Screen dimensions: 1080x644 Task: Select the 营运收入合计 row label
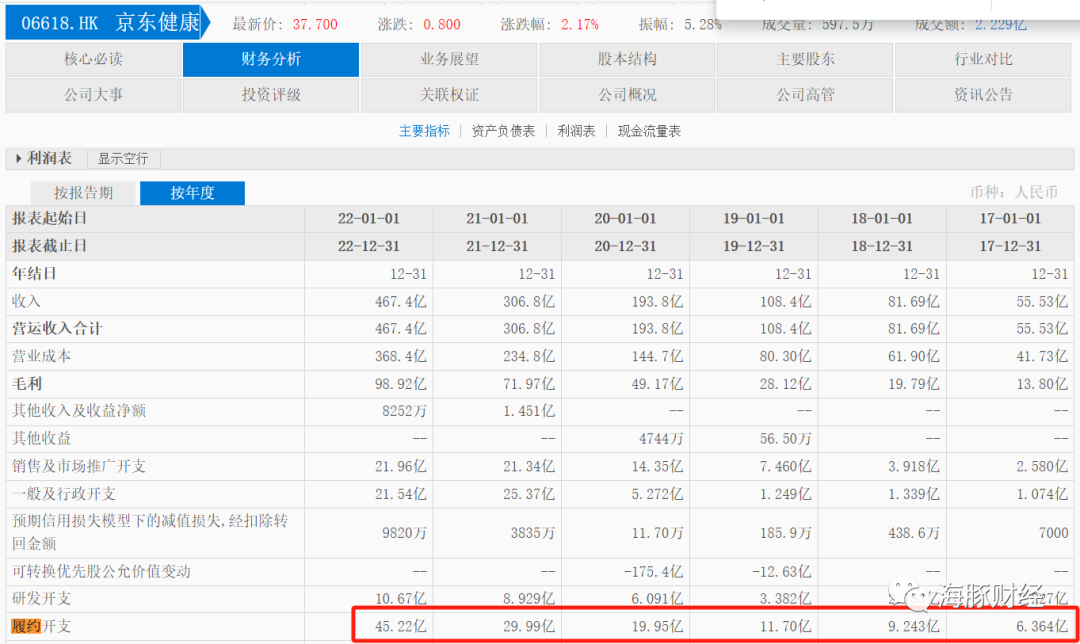pyautogui.click(x=57, y=329)
